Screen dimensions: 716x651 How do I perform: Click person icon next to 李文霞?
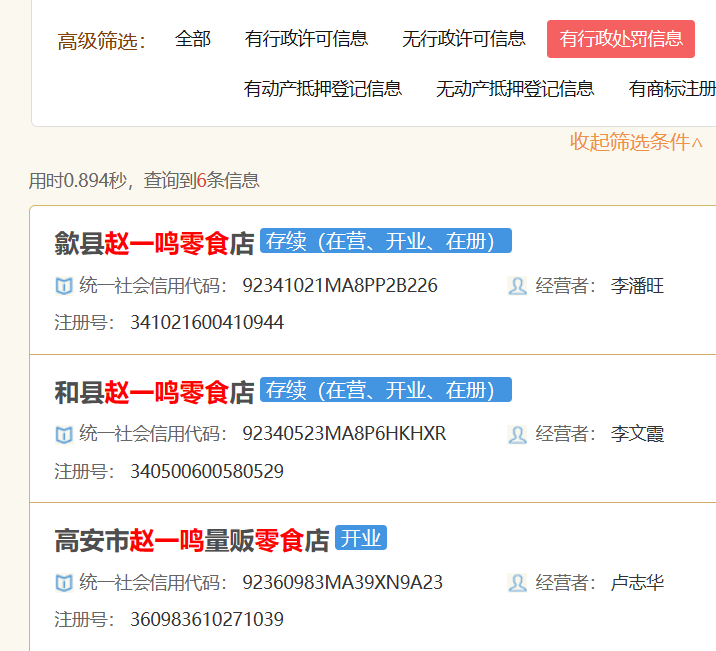click(517, 435)
